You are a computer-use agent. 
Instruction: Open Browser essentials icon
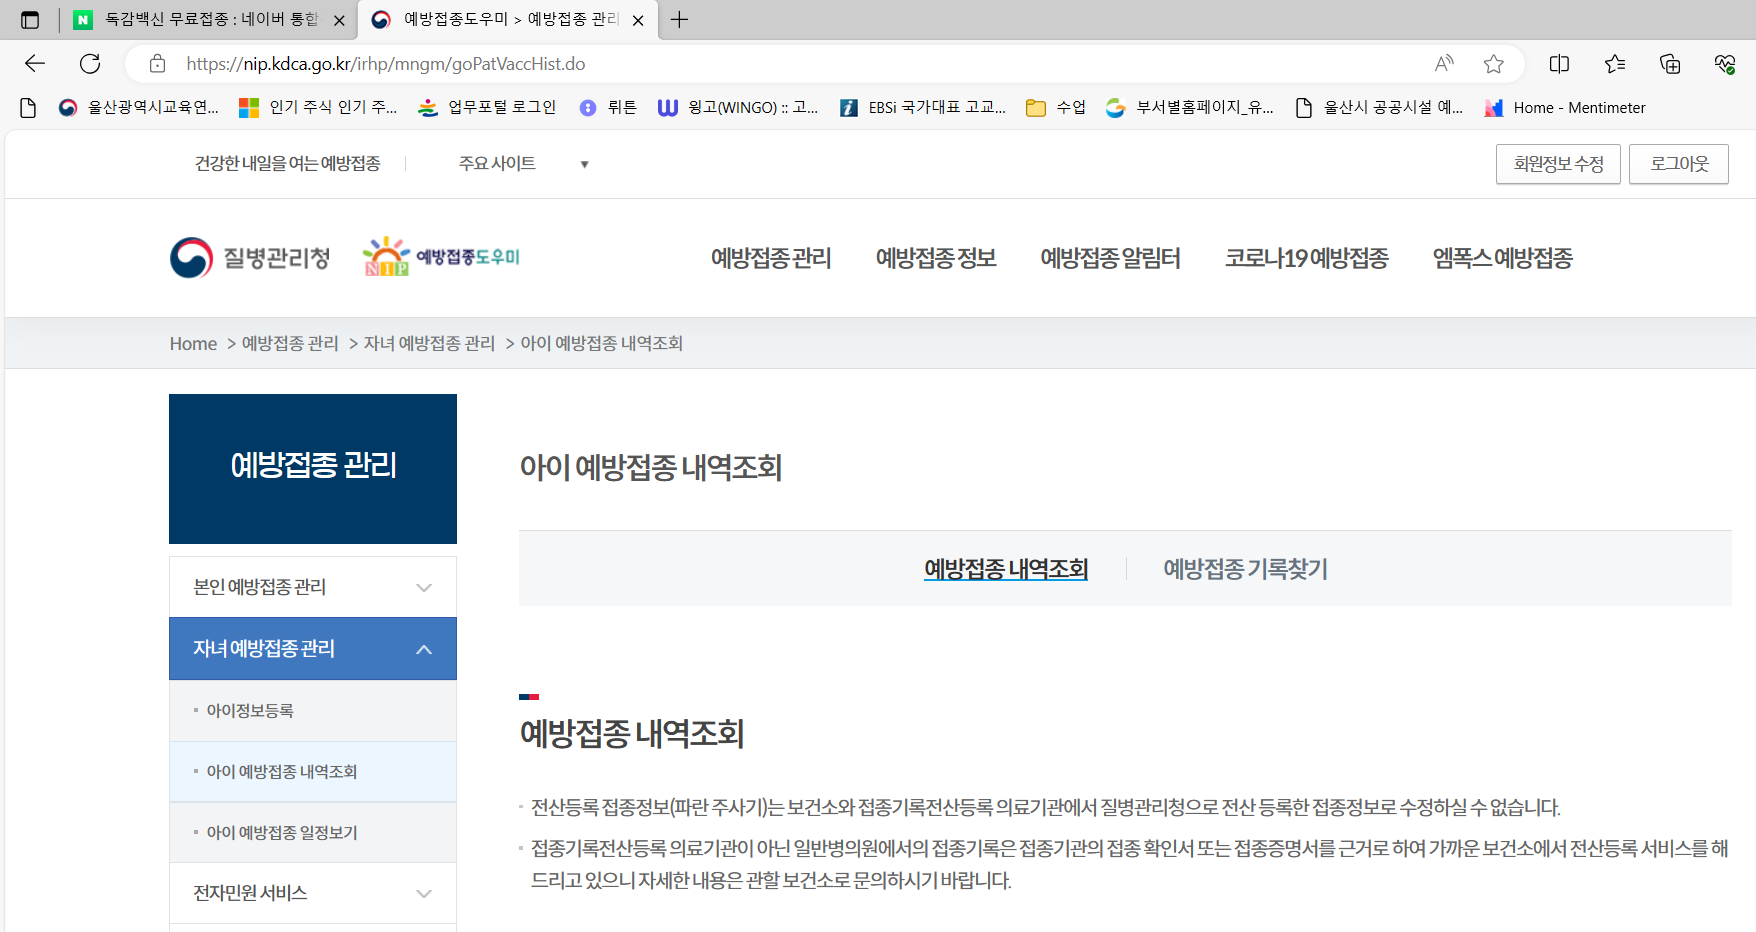[1724, 63]
